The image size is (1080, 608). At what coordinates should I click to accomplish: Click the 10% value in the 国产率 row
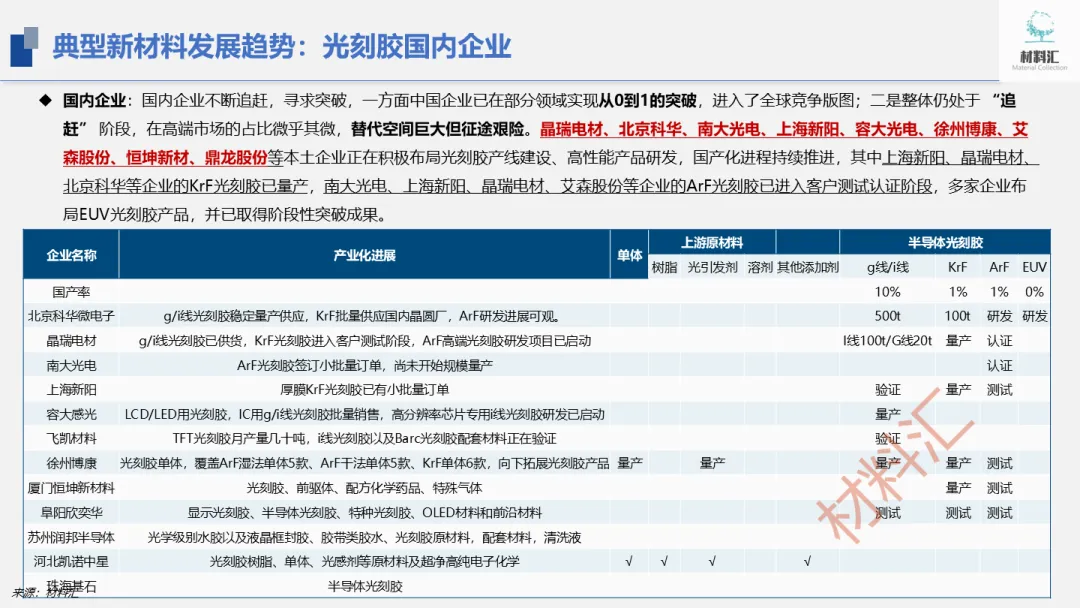[x=887, y=292]
